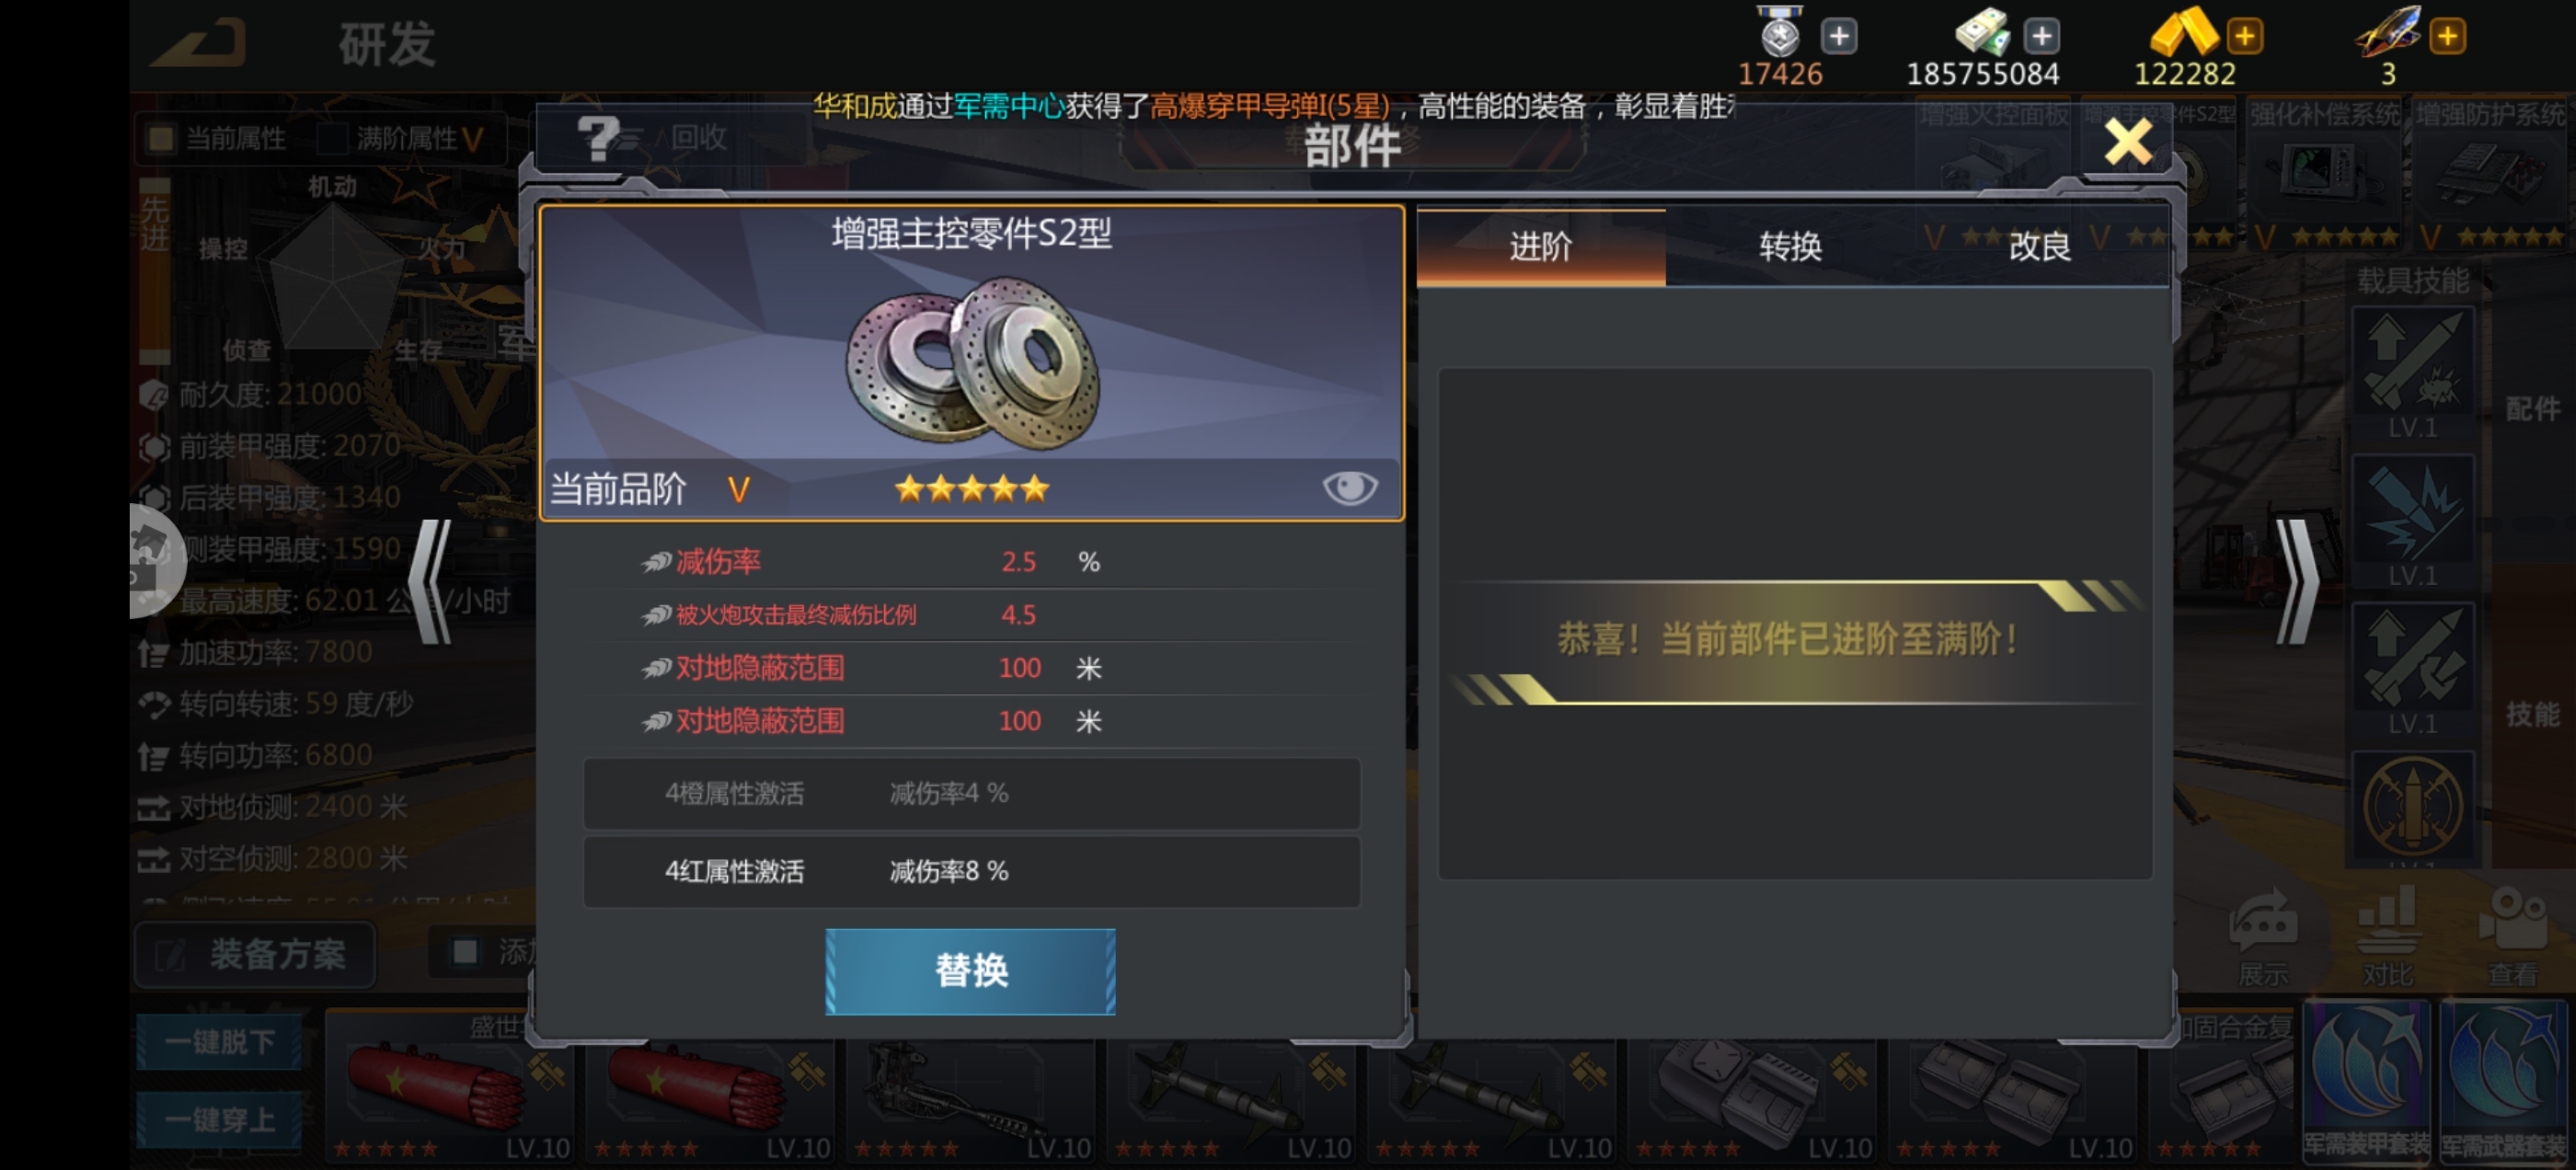Switch to the 转换 tab
The height and width of the screenshot is (1170, 2576).
(1790, 247)
